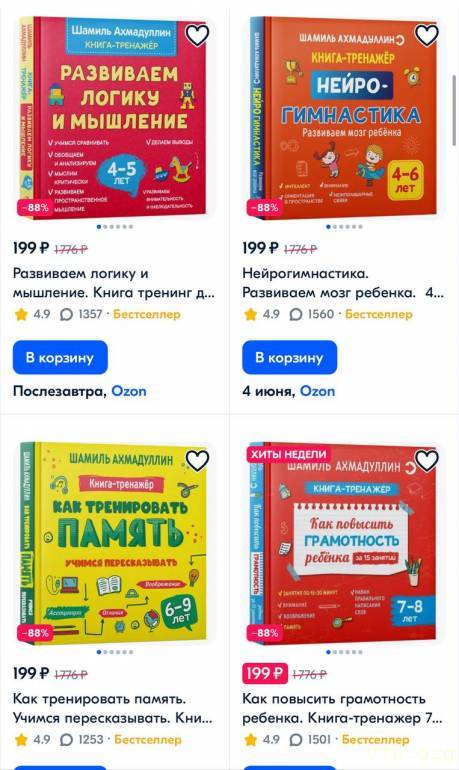The width and height of the screenshot is (459, 770).
Task: Open Как тренировать память product title
Action: (113, 709)
